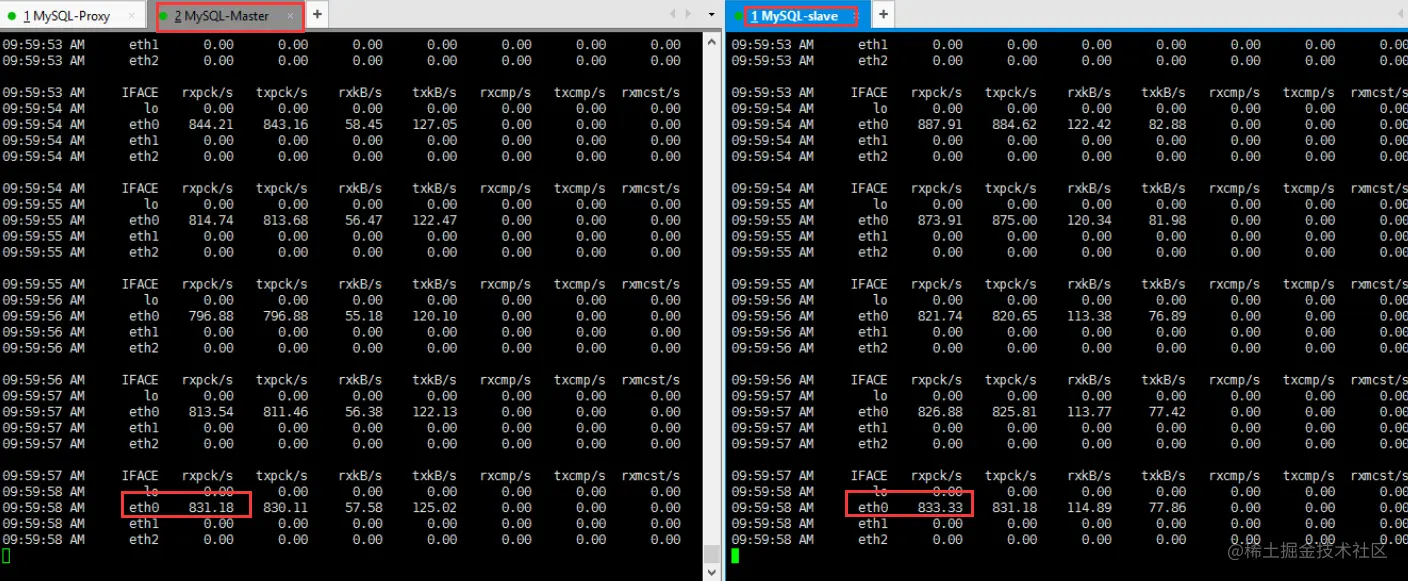The image size is (1408, 581).
Task: Click scrollbar up arrow in MySQL-Master pane
Action: pos(712,42)
